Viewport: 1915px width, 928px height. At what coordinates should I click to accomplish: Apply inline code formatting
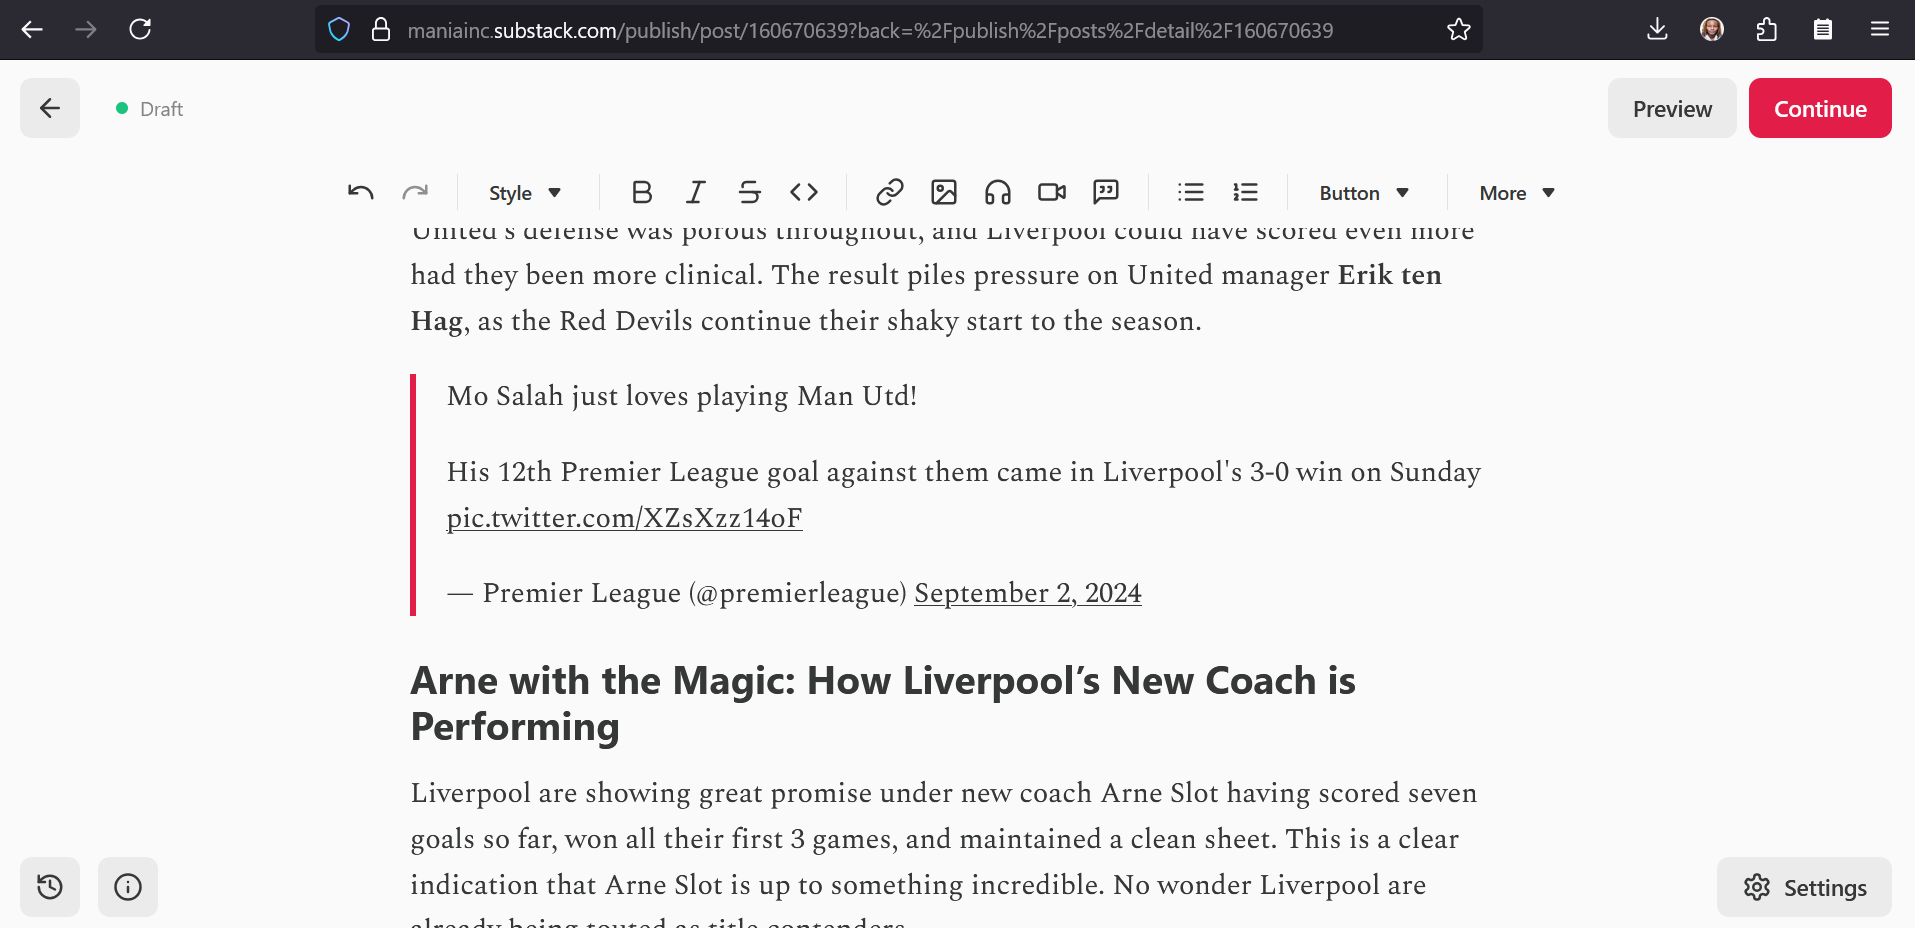[804, 192]
